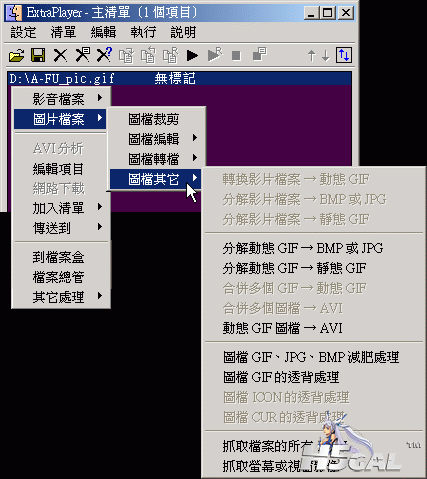Select 圖檔 GIF 的透背處理 menu entry
Viewport: 427px width, 479px height.
281,377
